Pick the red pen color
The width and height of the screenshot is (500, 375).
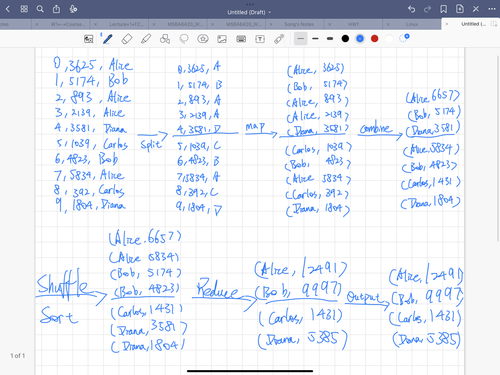coord(375,39)
